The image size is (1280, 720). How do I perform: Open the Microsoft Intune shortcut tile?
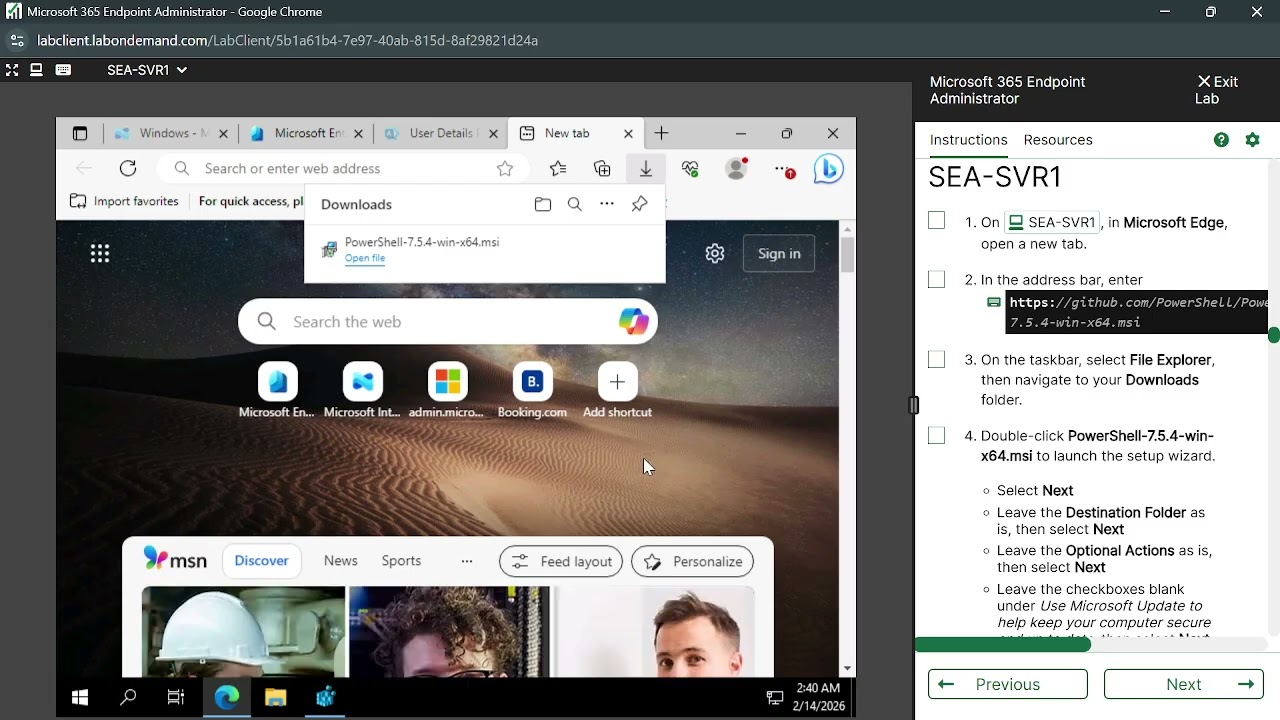[362, 391]
